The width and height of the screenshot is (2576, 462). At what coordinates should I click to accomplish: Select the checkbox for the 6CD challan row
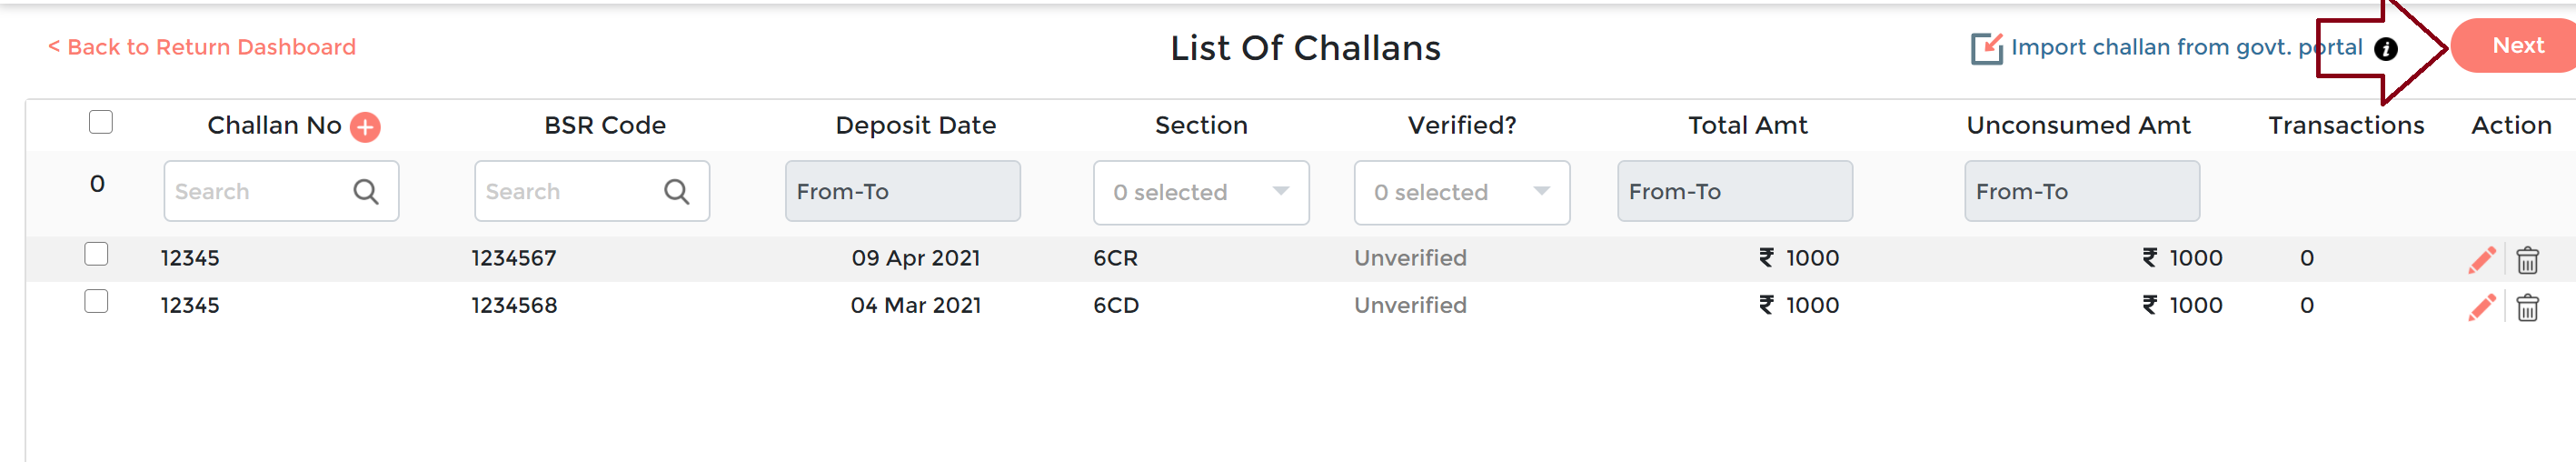click(97, 301)
